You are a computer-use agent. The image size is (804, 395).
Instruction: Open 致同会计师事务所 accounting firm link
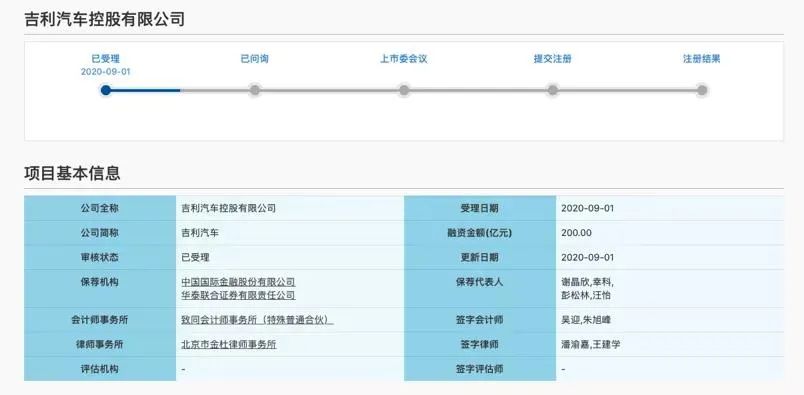coord(257,320)
